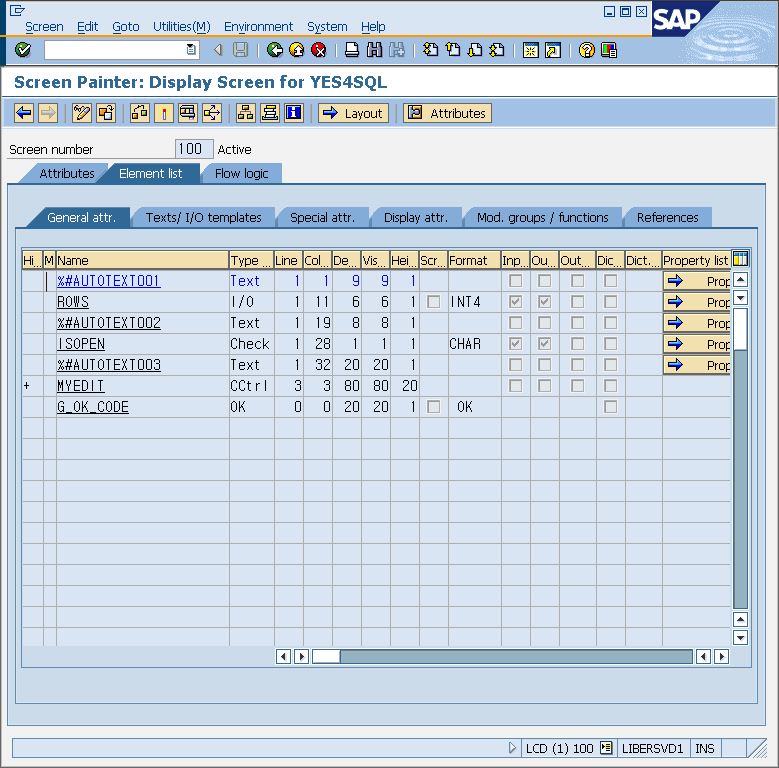Jump to First page icon
779x768 pixels.
pyautogui.click(x=431, y=50)
